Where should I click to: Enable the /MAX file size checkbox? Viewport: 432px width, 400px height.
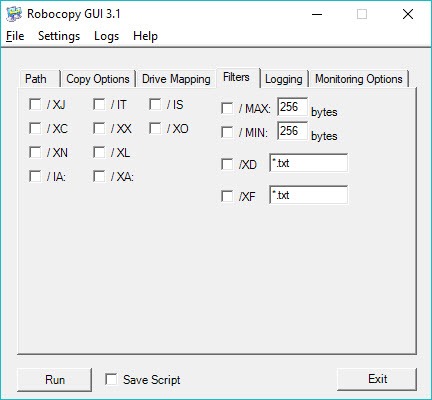pyautogui.click(x=227, y=108)
